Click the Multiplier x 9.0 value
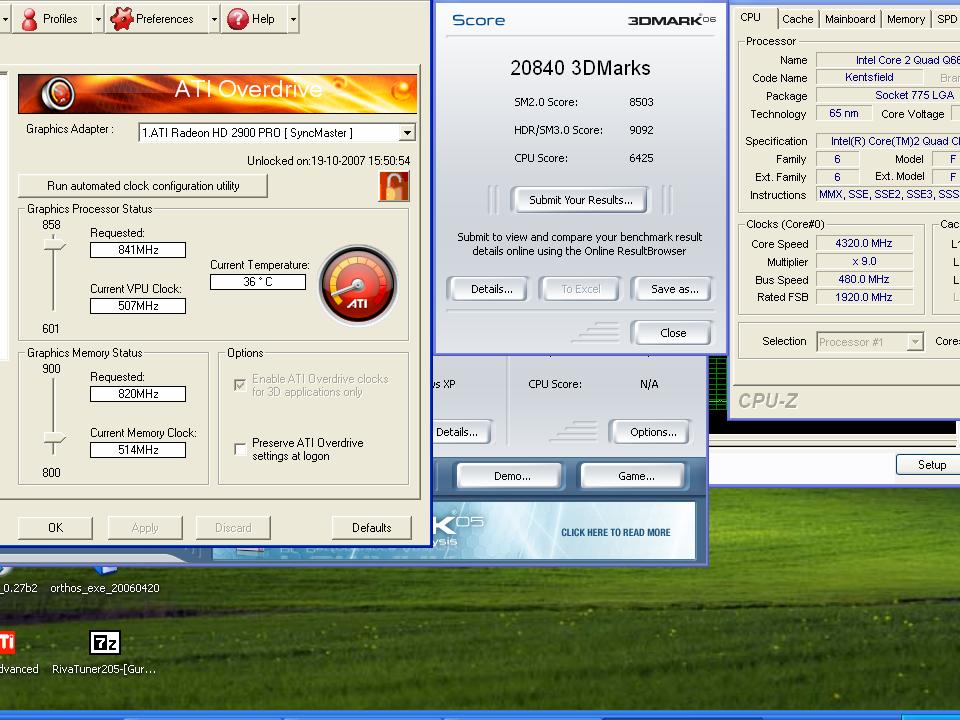 (x=864, y=261)
